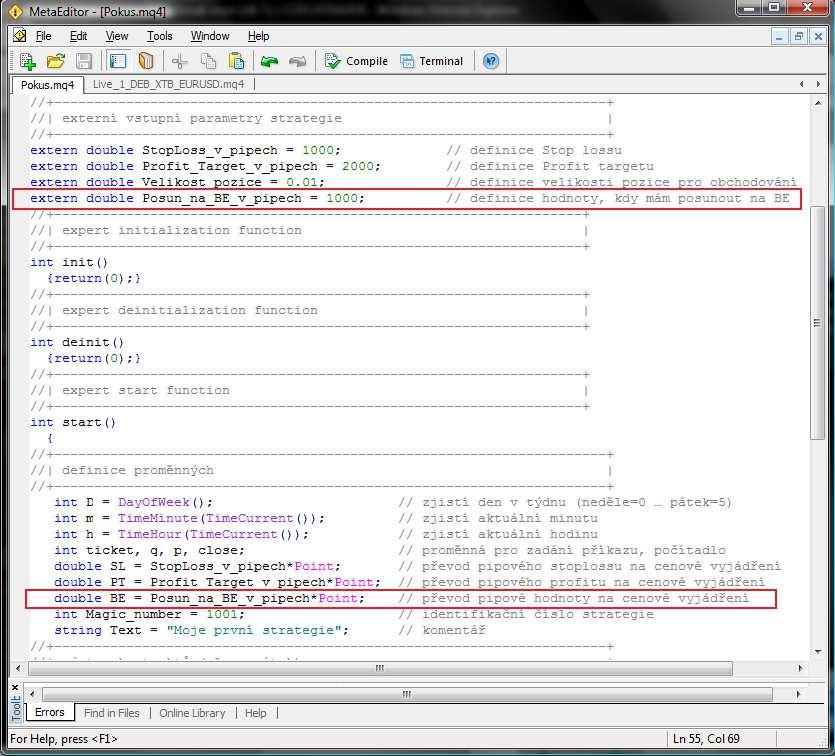Undo with the green arrow icon
835x756 pixels.
point(269,61)
